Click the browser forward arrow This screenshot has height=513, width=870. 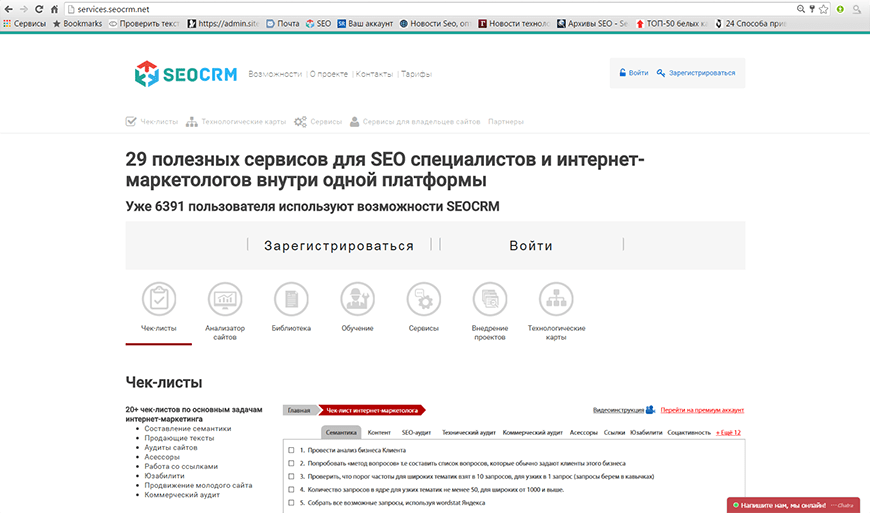pos(23,9)
